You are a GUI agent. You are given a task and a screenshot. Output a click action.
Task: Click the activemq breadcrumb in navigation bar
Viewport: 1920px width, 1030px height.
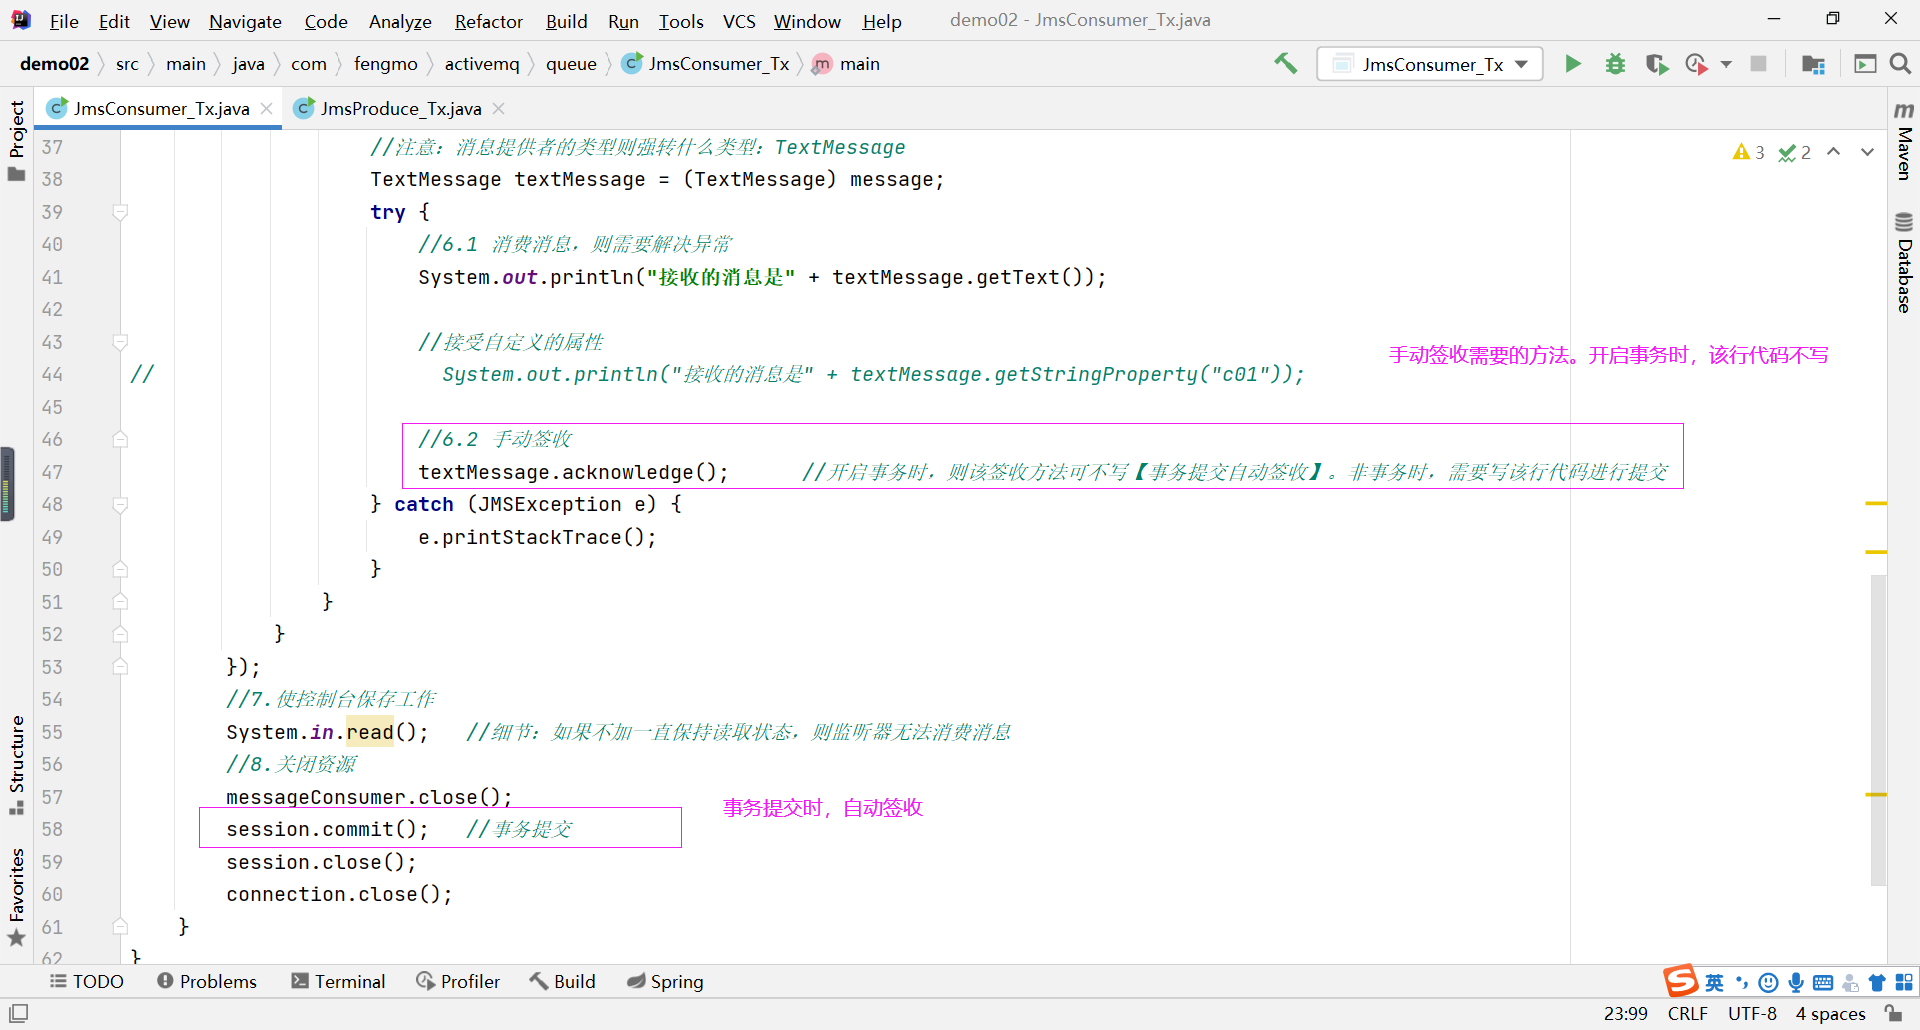(482, 64)
